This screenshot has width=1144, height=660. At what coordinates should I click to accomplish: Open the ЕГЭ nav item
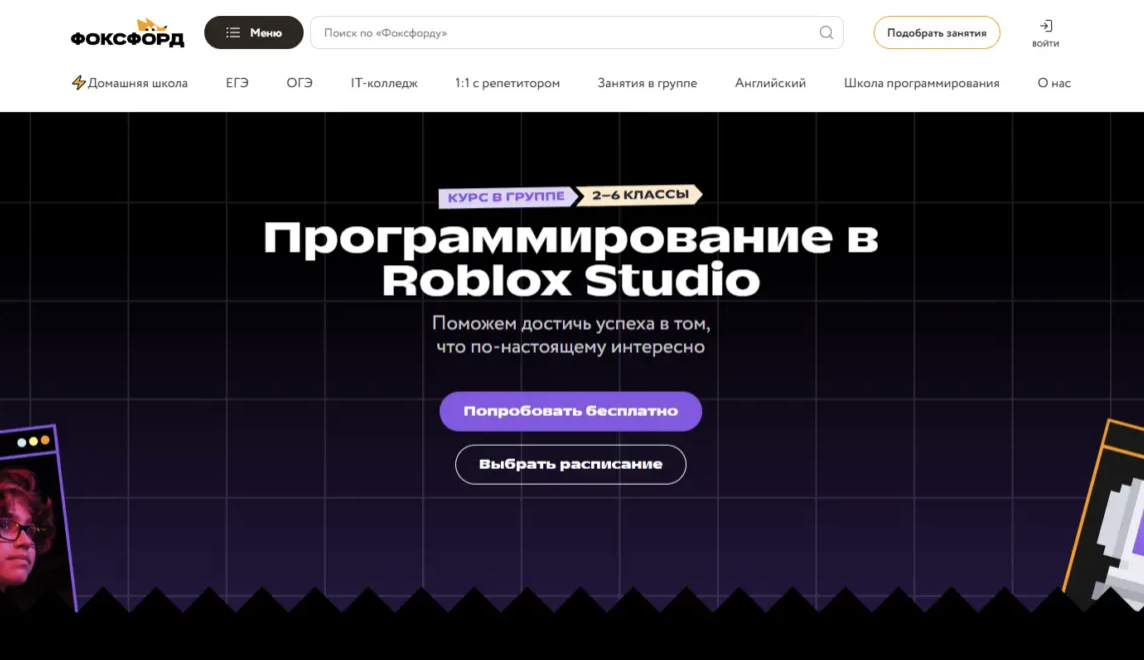click(x=237, y=83)
